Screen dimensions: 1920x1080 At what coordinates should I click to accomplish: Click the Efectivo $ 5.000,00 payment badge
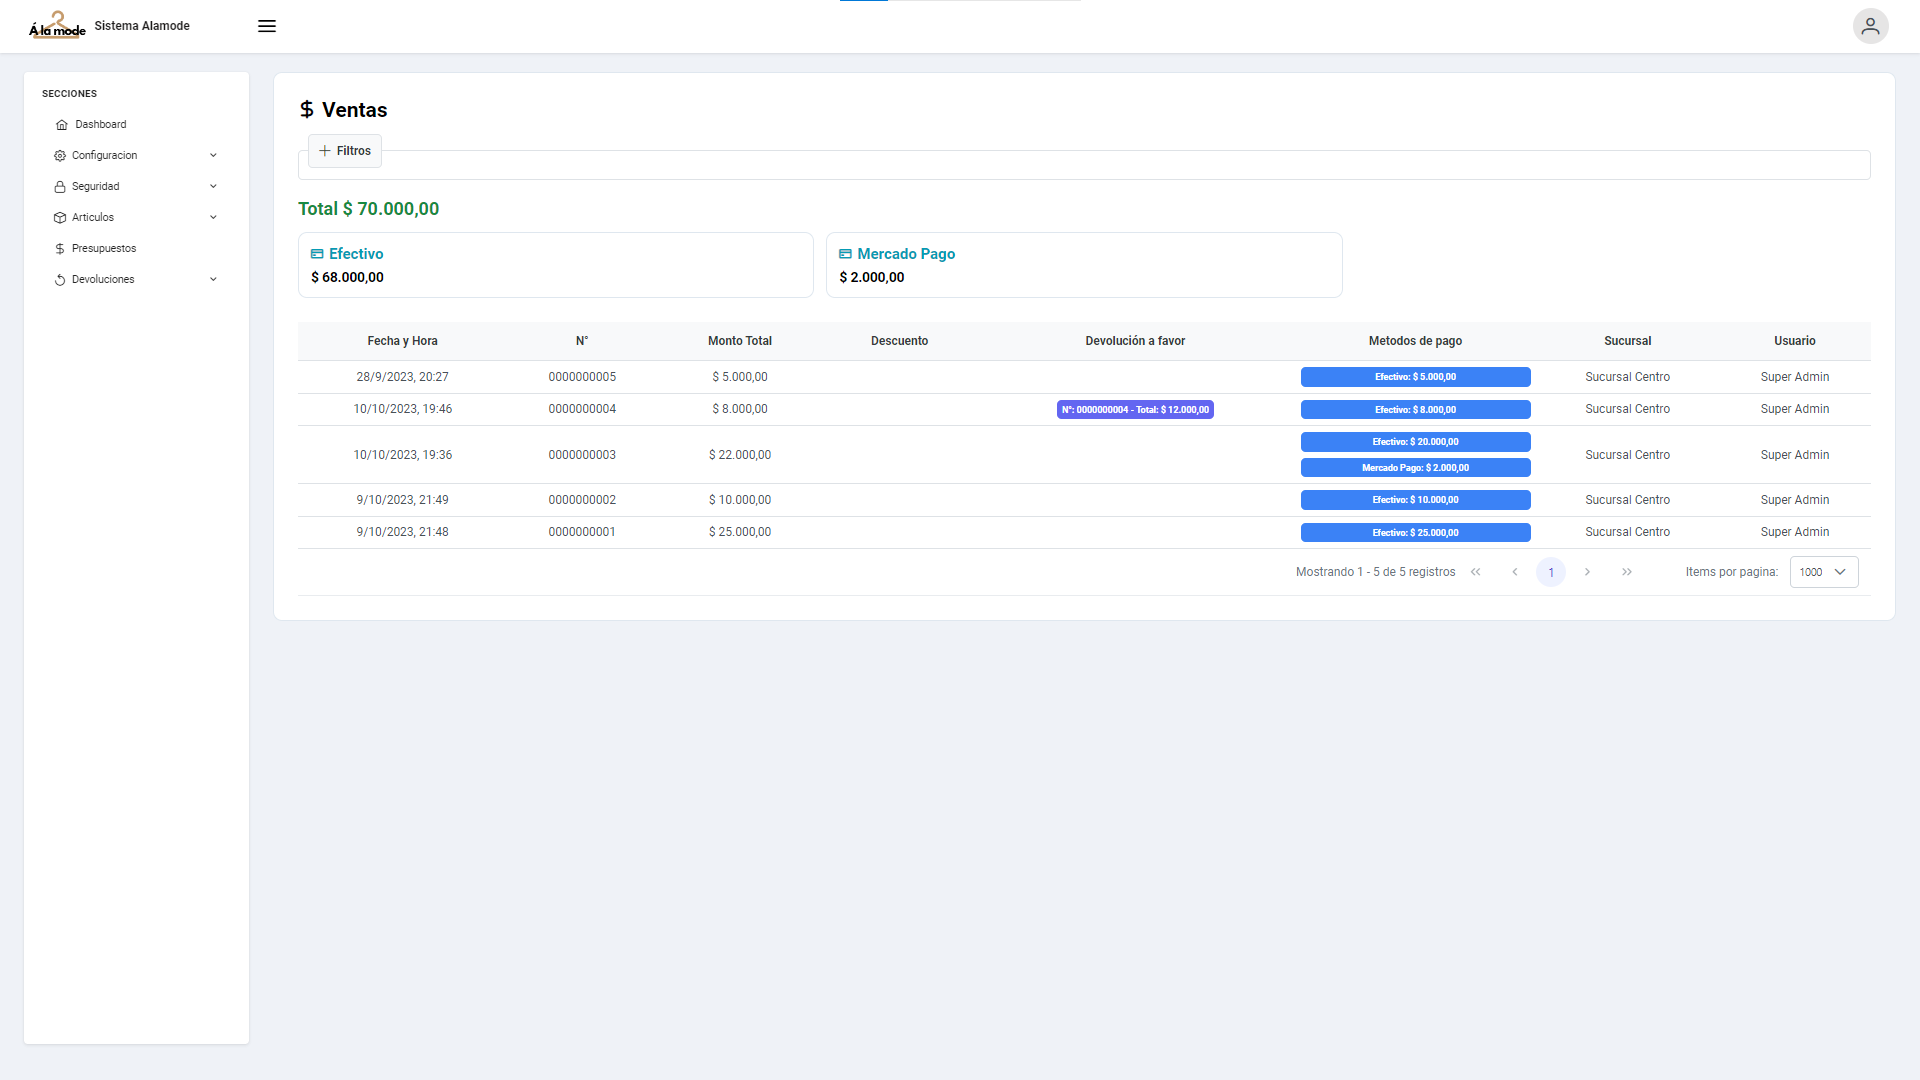click(1415, 377)
